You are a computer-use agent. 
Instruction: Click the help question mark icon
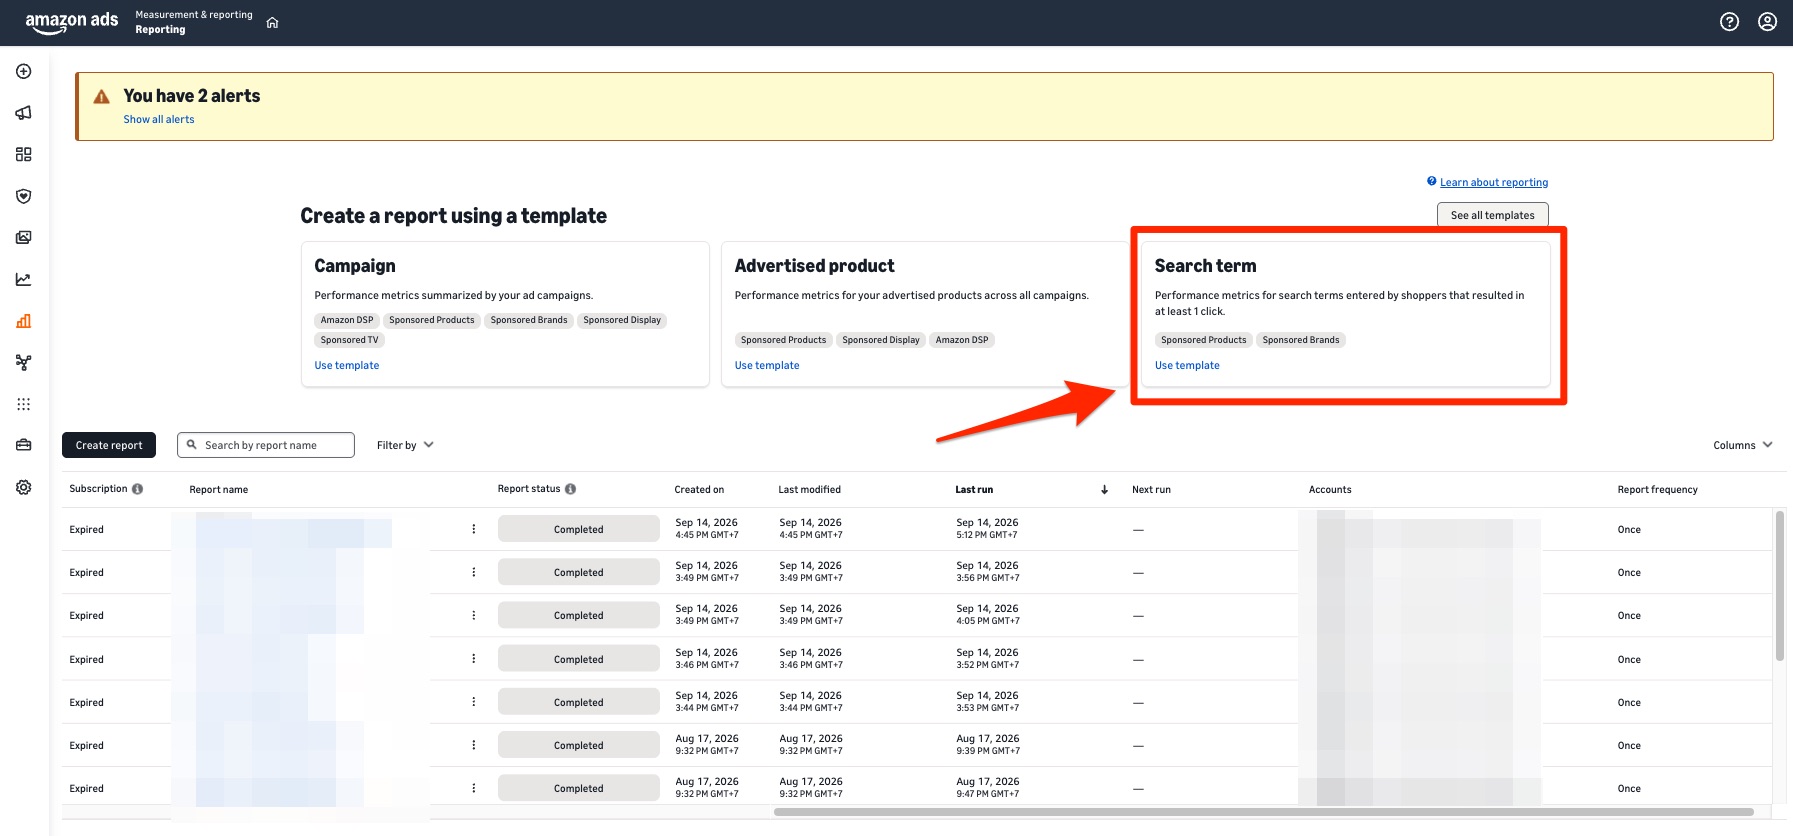coord(1729,22)
